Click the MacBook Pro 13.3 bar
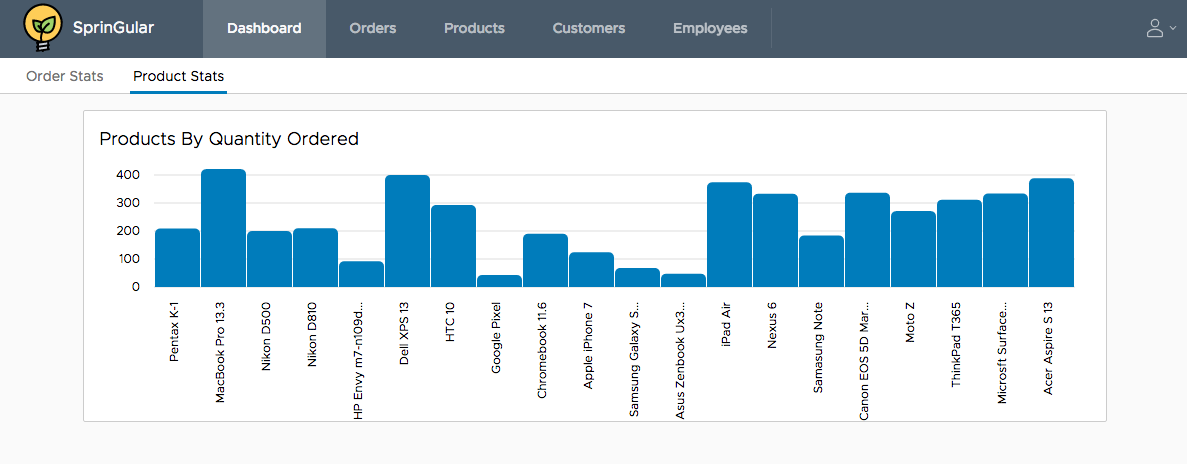This screenshot has height=464, width=1187. click(x=223, y=229)
